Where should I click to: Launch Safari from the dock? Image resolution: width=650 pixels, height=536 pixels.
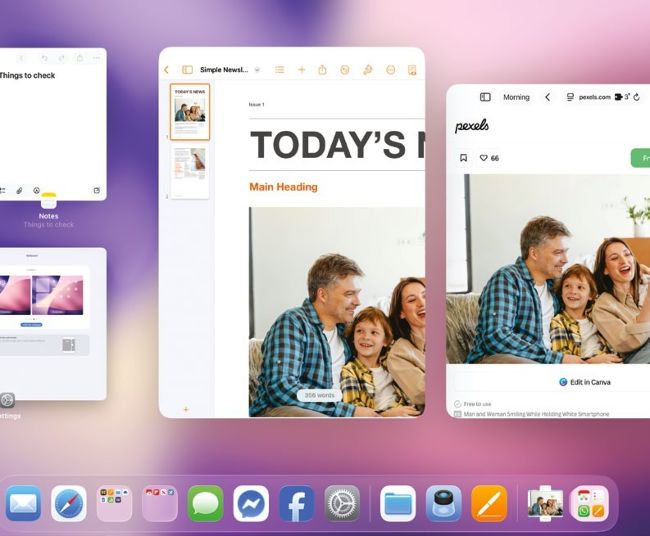69,503
